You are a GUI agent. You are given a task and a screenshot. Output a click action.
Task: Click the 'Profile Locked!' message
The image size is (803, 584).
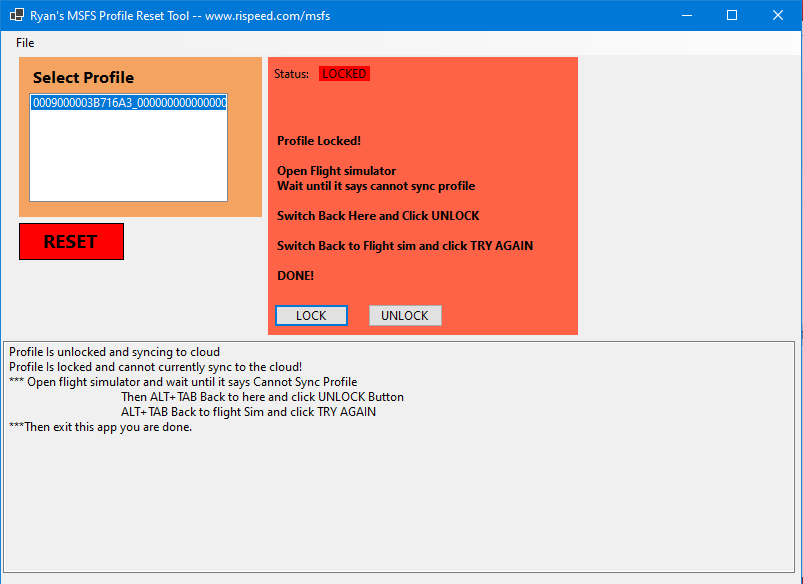pyautogui.click(x=319, y=141)
